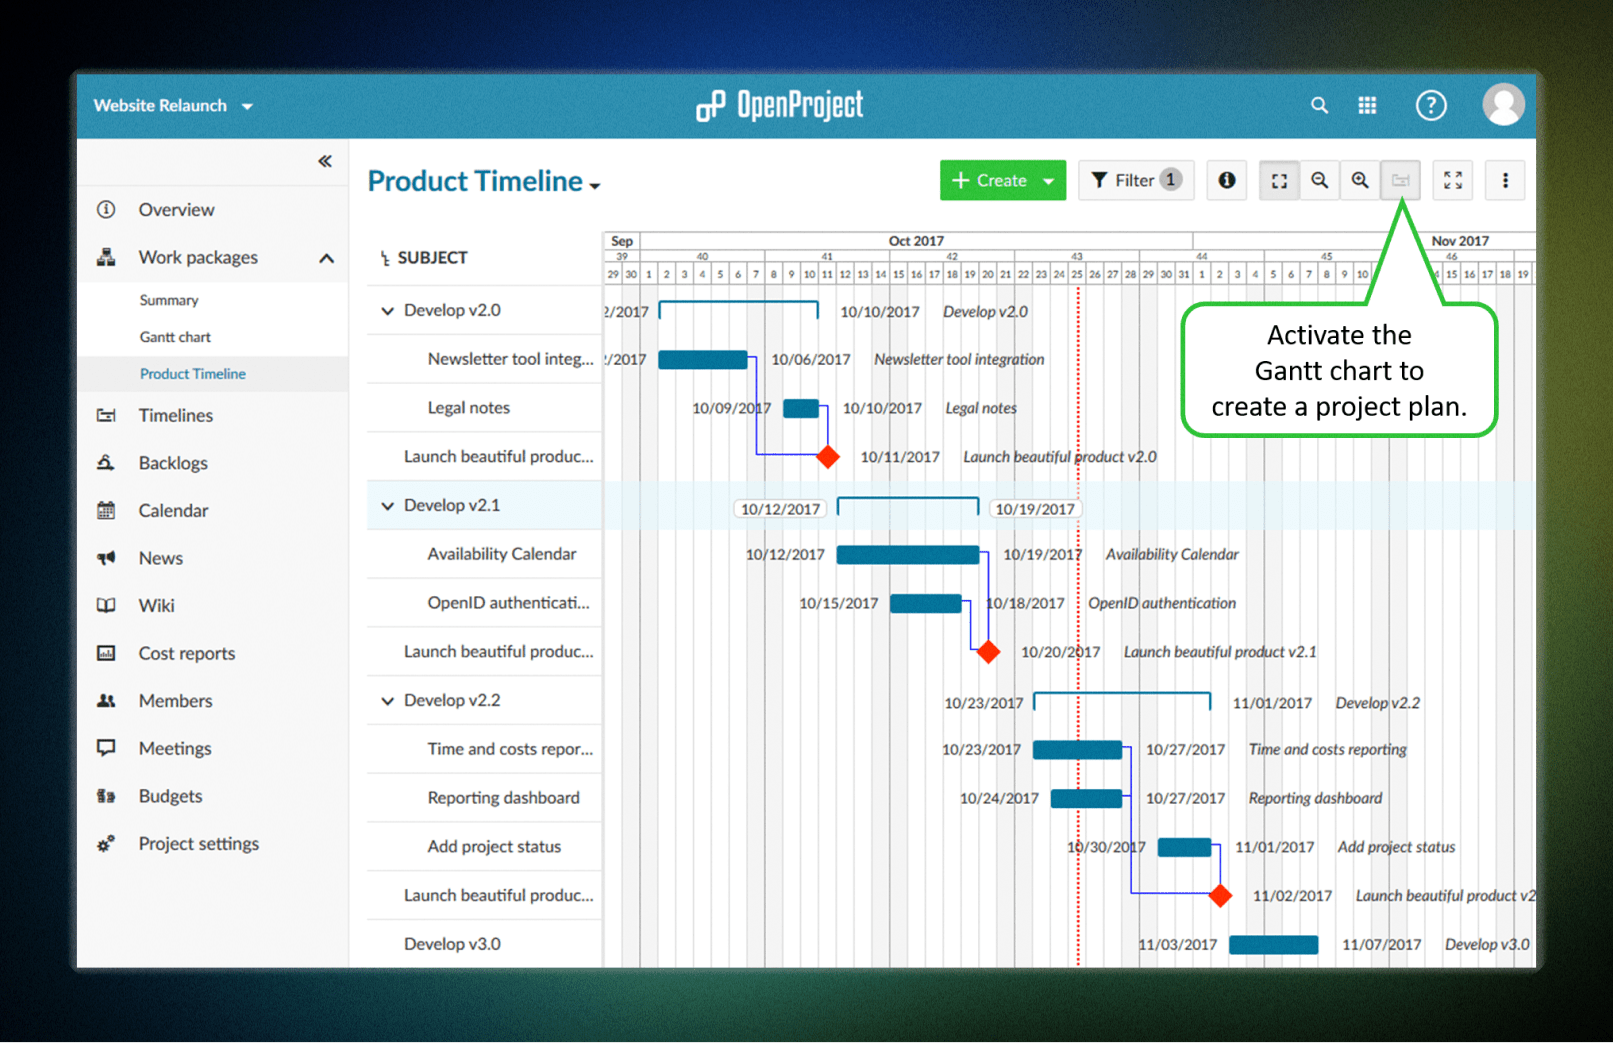Select Reporting dashboard row
Screen dimensions: 1613x1043
[485, 798]
